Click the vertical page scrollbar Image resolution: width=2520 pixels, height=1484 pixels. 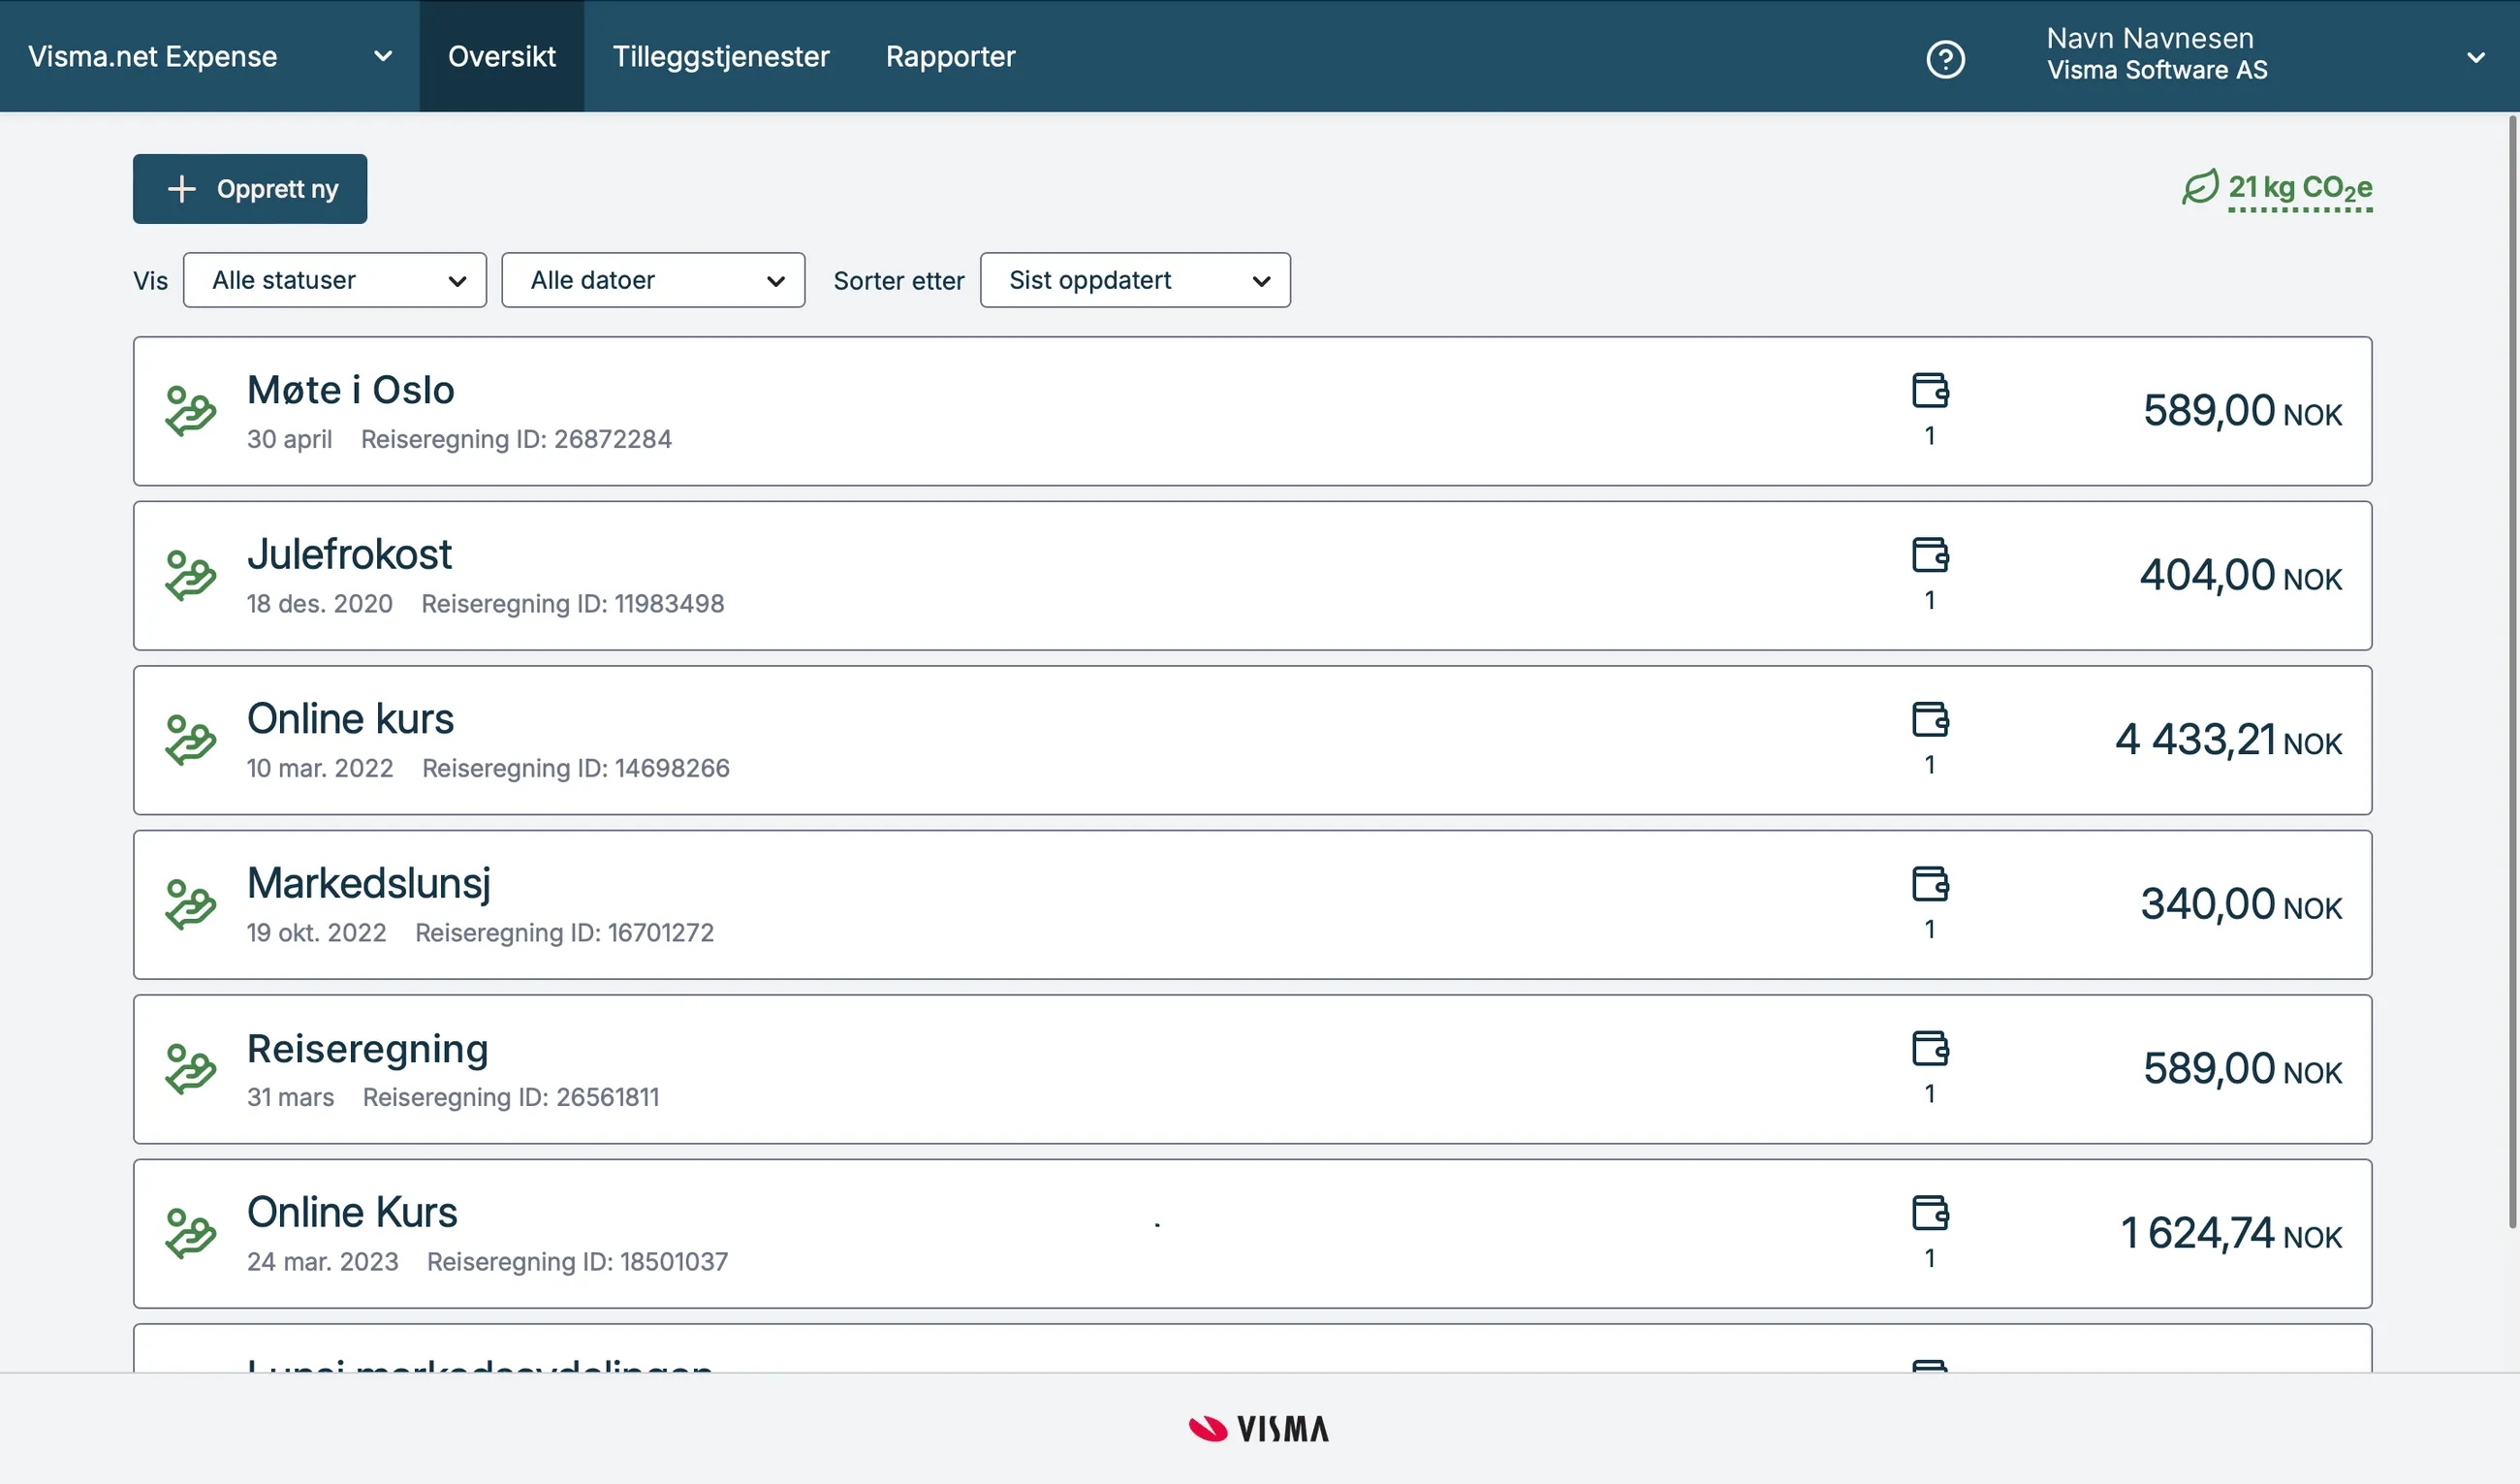coord(2511,670)
